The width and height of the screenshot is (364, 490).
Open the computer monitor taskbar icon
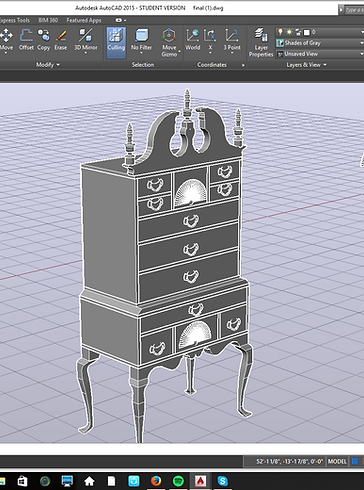pyautogui.click(x=67, y=481)
